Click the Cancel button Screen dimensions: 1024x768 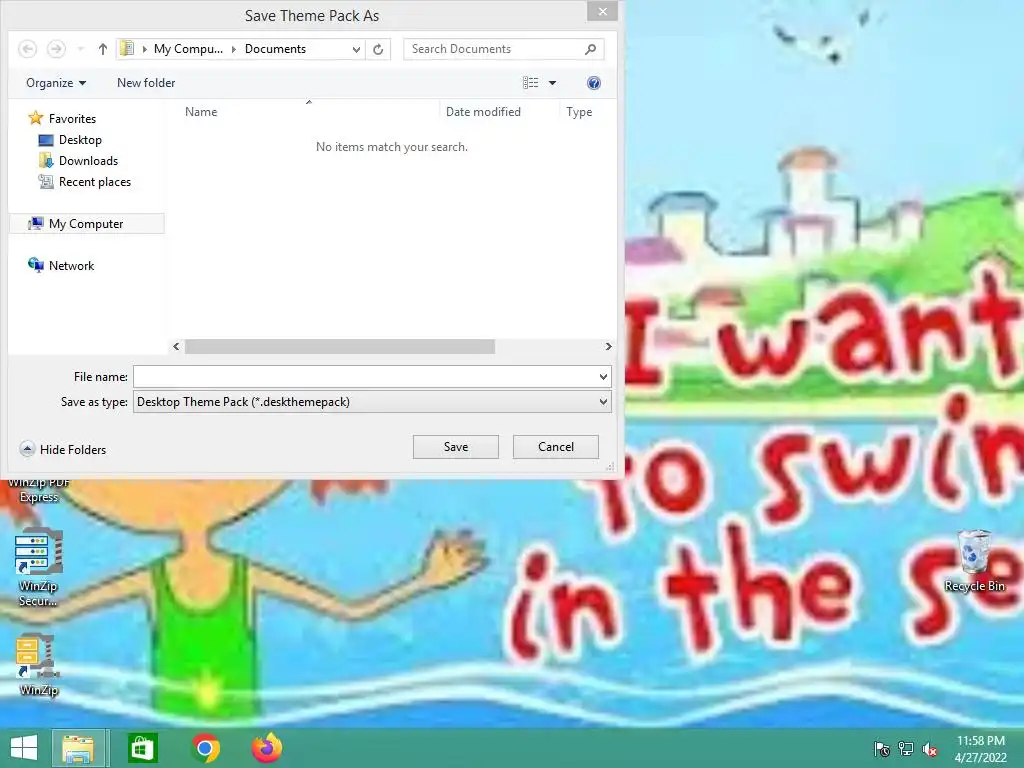pyautogui.click(x=556, y=447)
